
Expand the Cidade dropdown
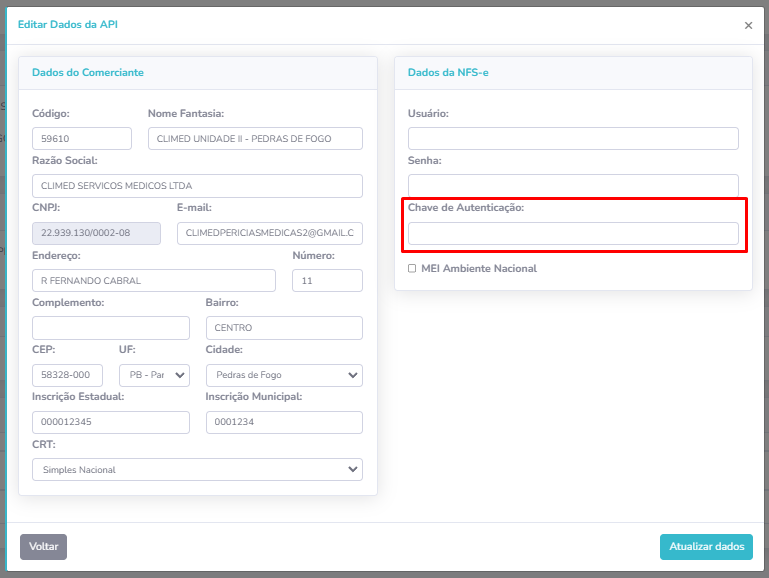click(284, 375)
